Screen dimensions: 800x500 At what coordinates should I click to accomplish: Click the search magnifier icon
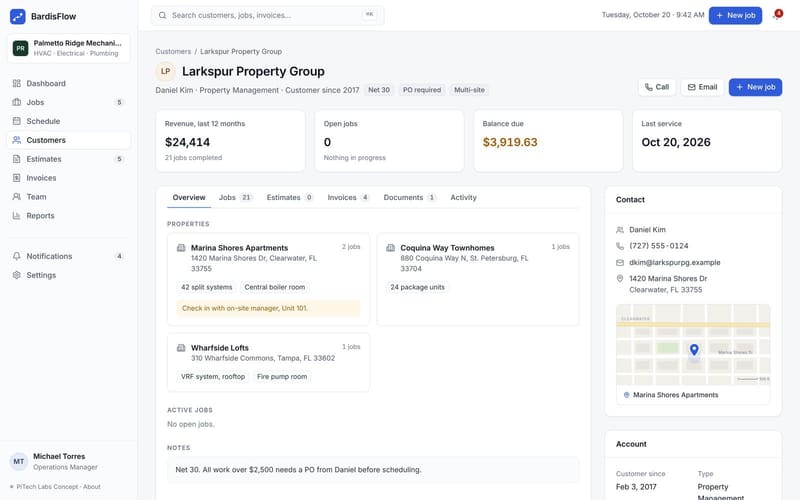[x=162, y=15]
